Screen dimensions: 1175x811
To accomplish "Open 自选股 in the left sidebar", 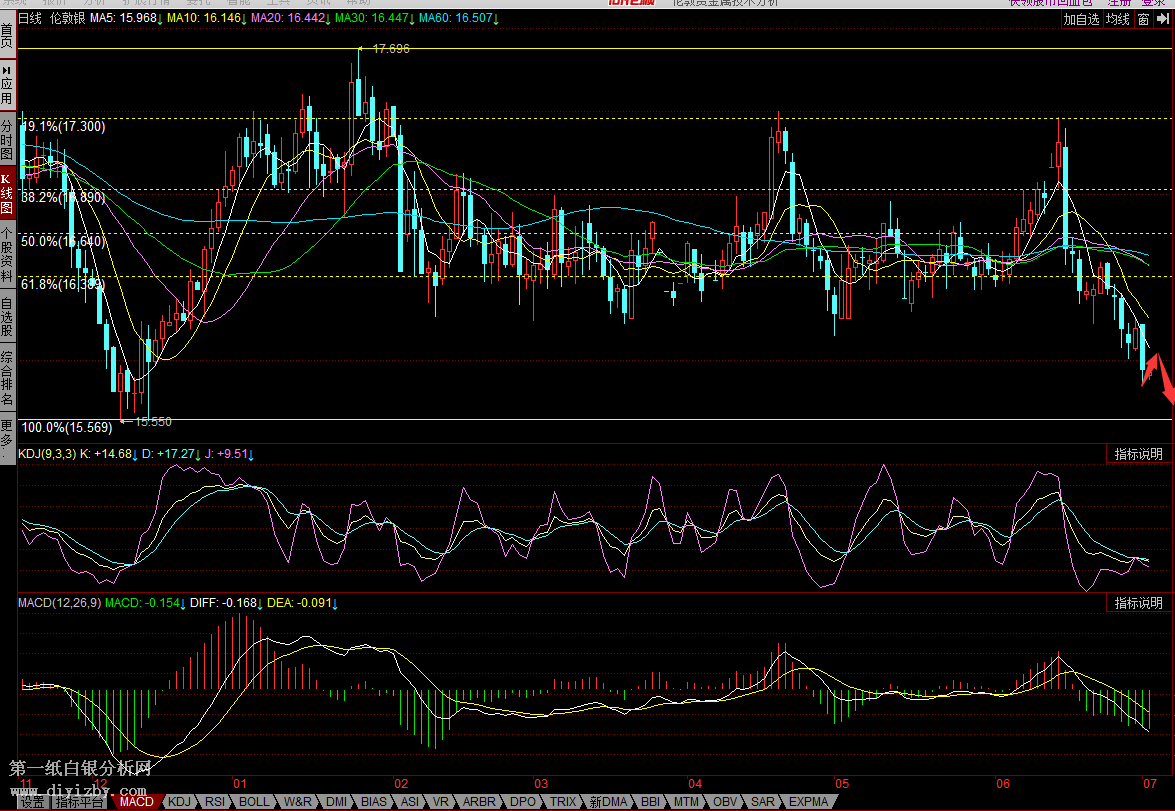I will (x=7, y=317).
